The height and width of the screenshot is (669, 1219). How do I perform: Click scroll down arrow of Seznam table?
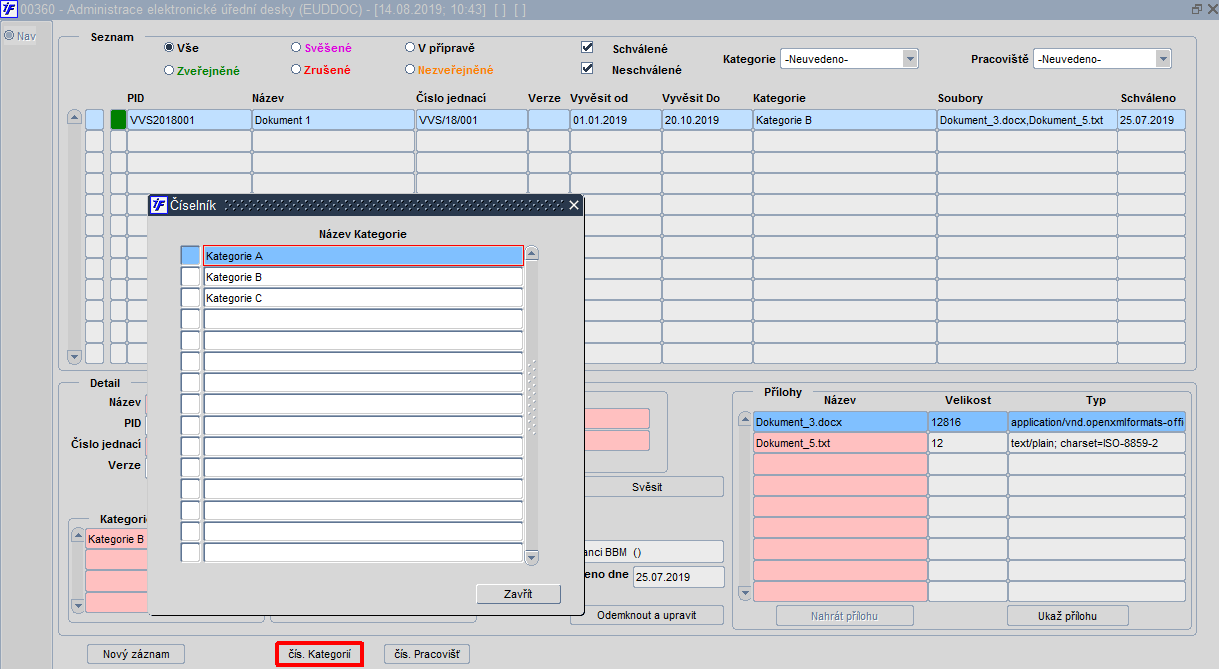click(x=74, y=356)
